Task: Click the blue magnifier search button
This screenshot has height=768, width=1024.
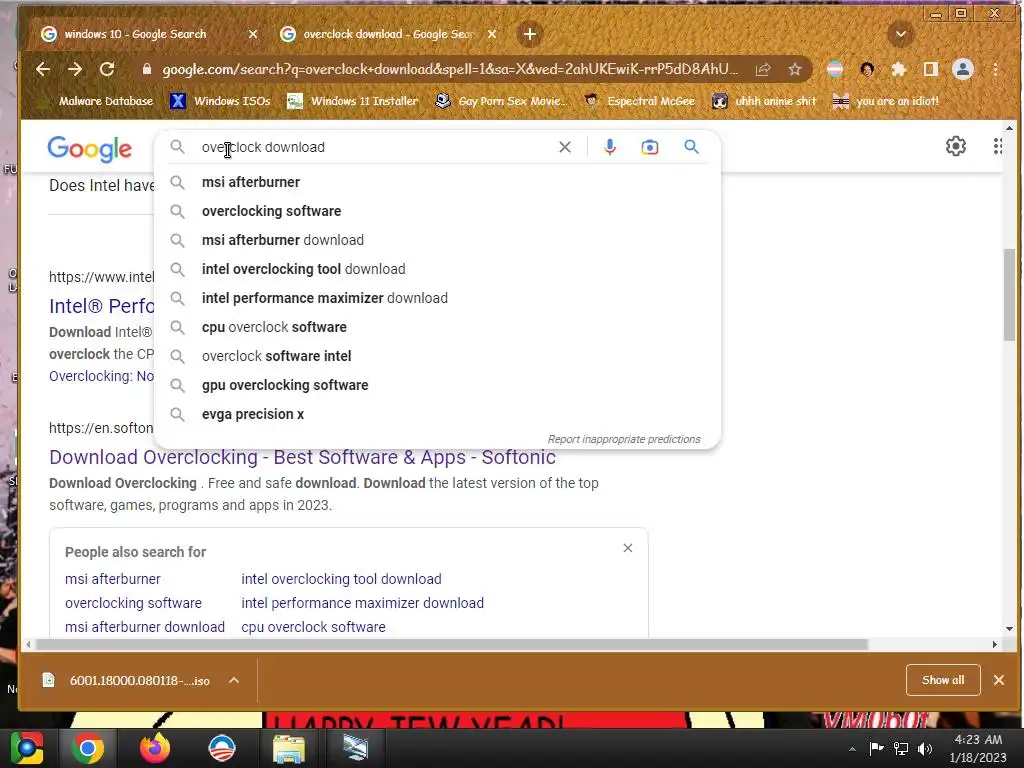Action: tap(691, 147)
